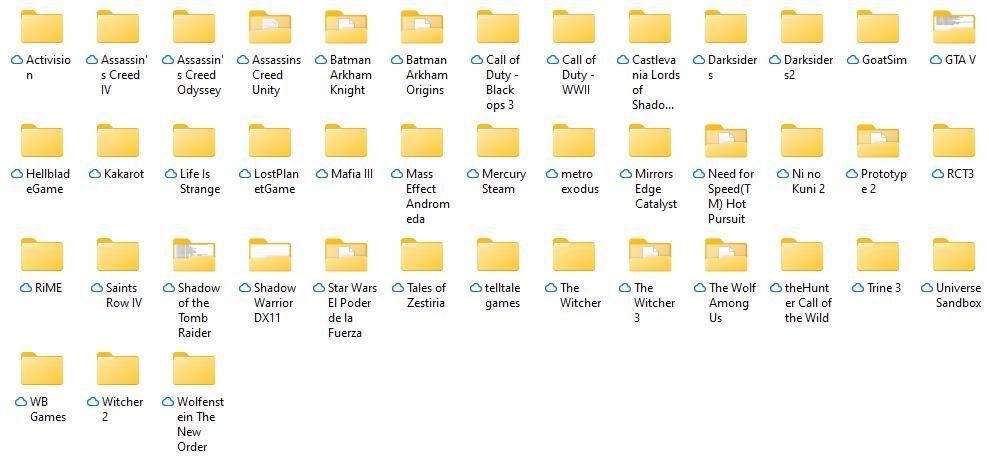
Task: Select the Witcher 2 folder icon
Action: point(118,369)
